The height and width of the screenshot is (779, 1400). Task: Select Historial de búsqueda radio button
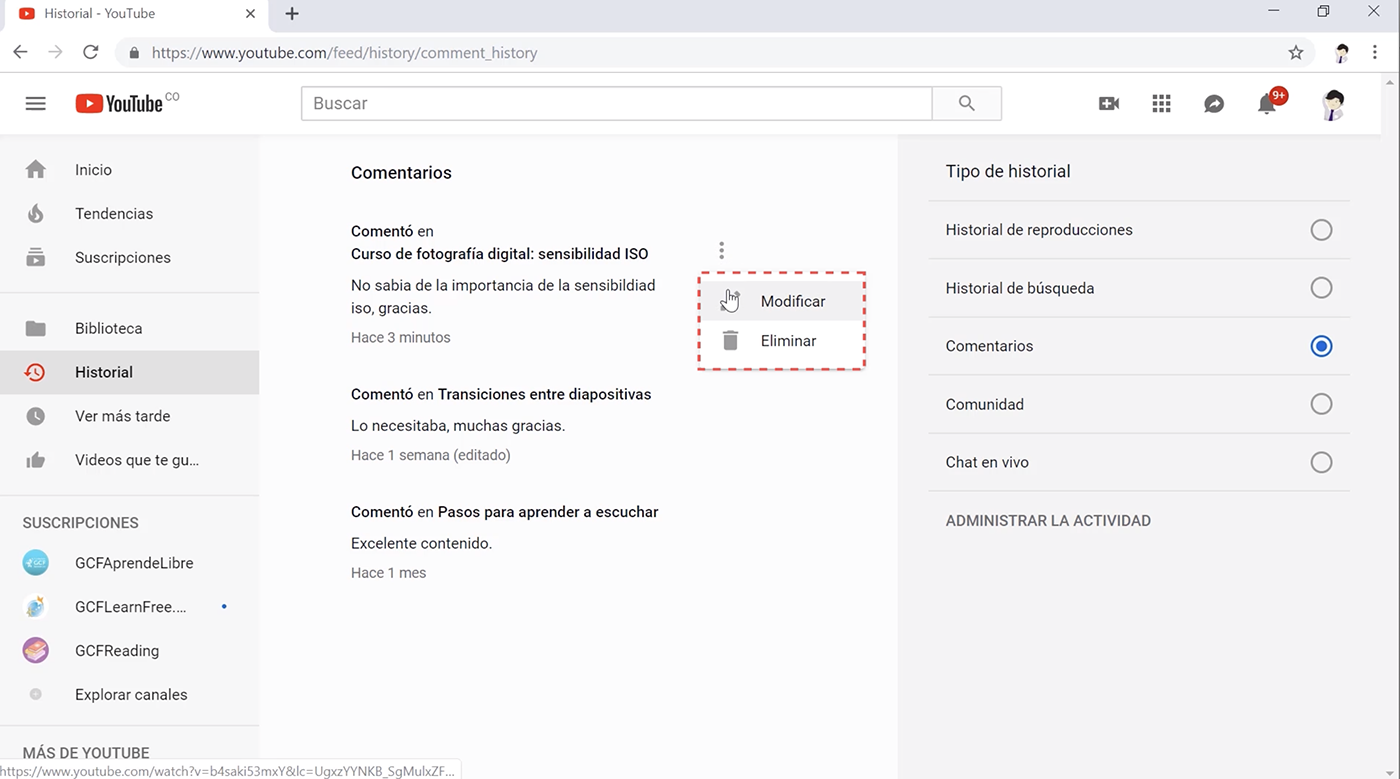tap(1321, 288)
